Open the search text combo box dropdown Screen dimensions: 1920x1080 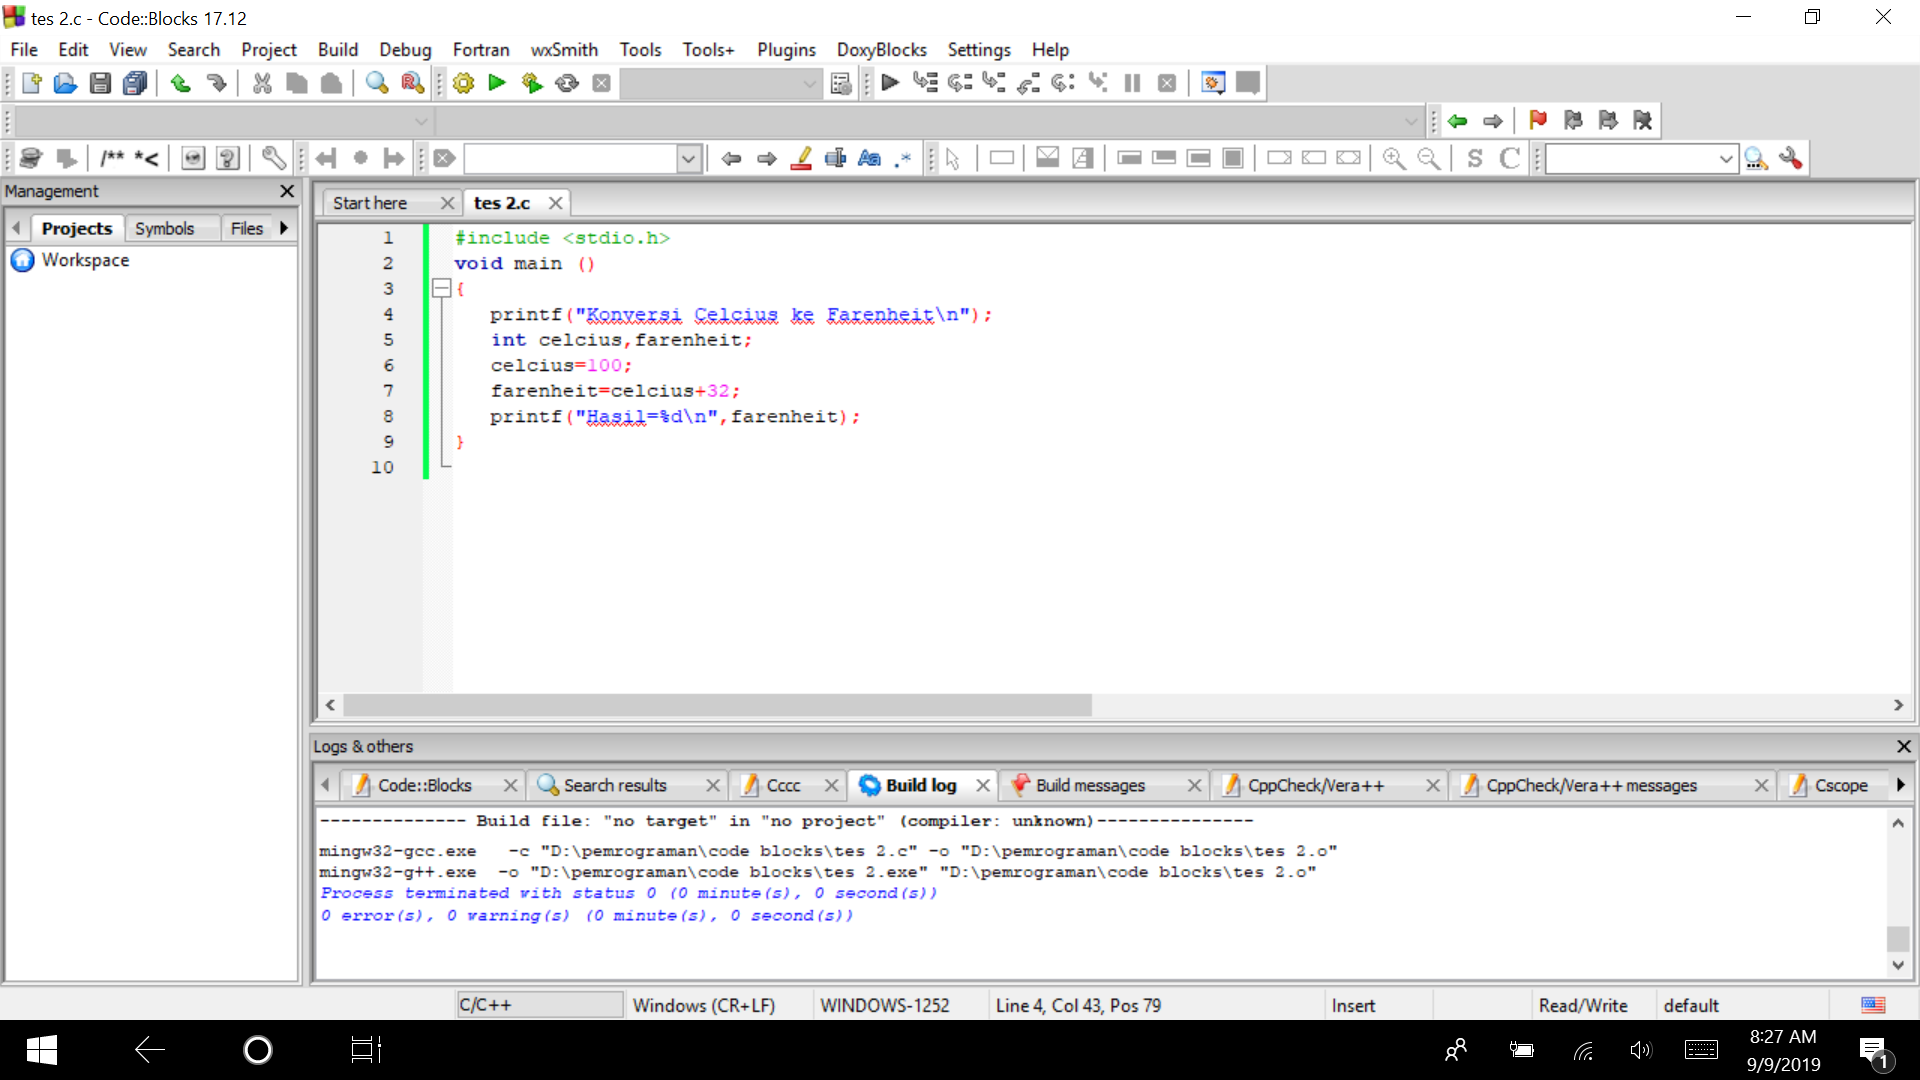tap(688, 158)
